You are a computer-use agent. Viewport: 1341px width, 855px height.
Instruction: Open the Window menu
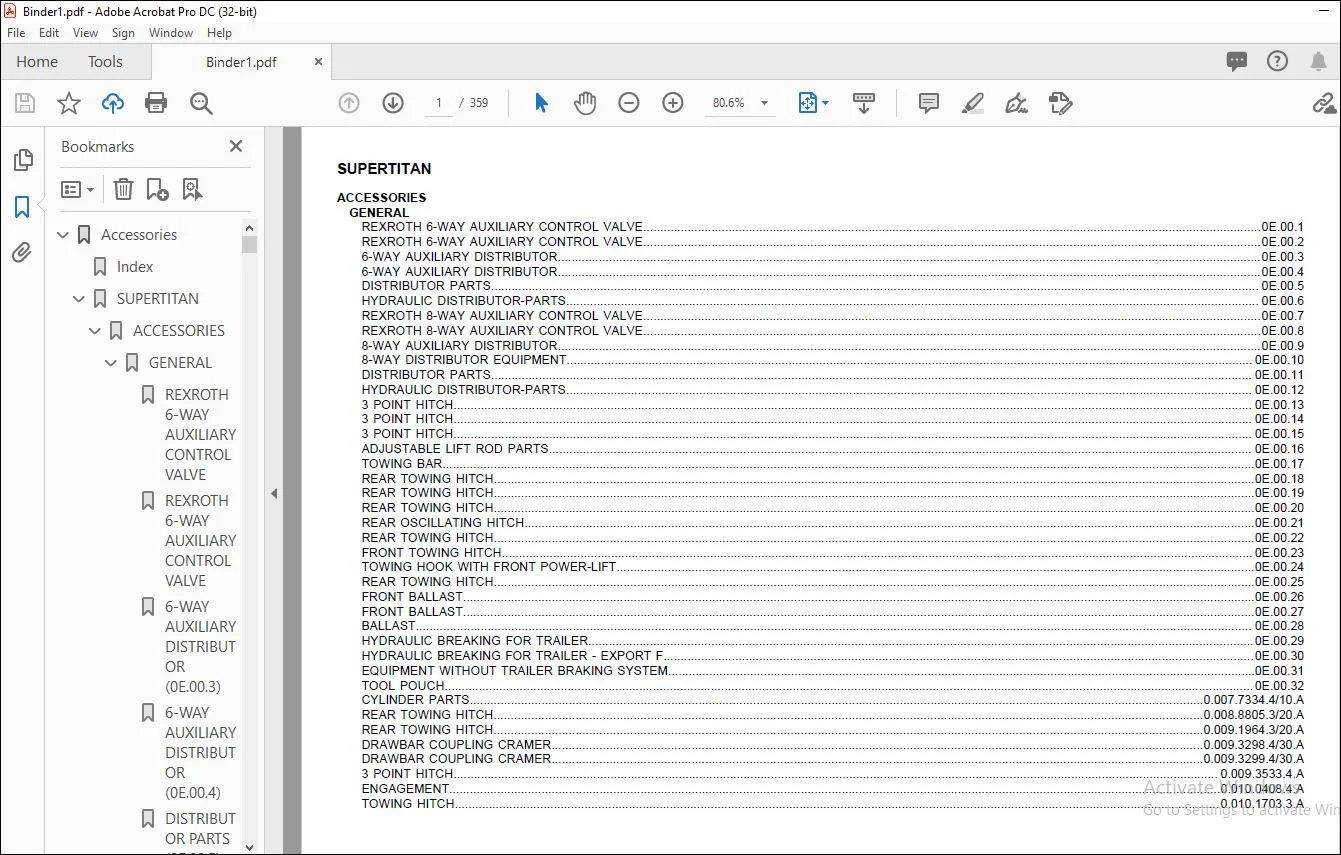coord(171,33)
